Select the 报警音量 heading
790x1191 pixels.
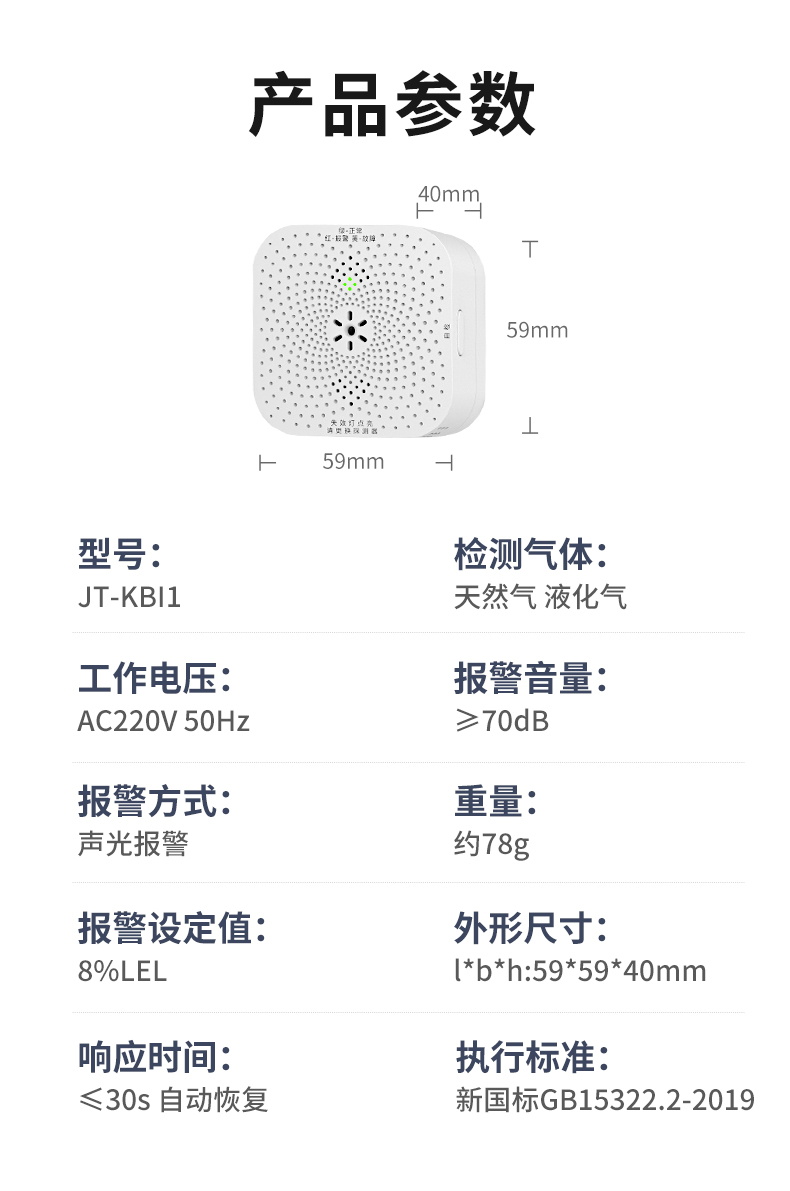point(531,679)
